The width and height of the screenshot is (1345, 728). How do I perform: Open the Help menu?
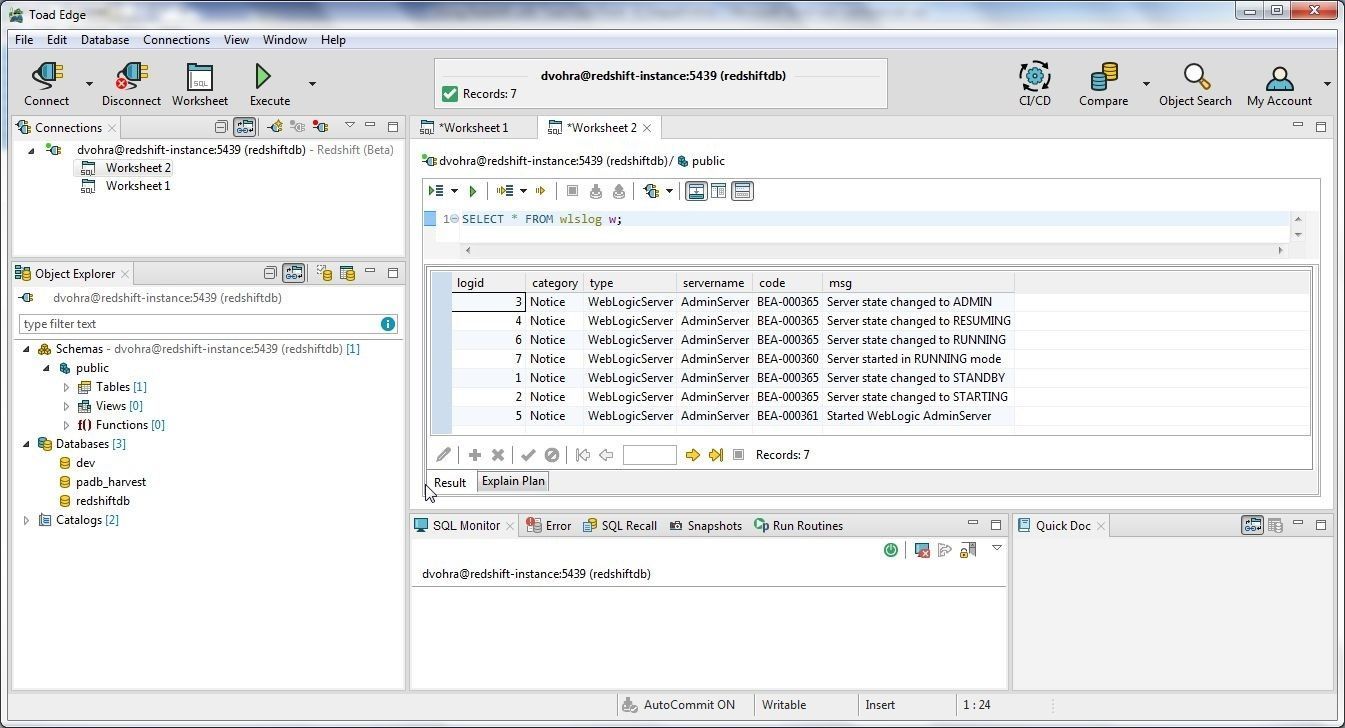333,40
